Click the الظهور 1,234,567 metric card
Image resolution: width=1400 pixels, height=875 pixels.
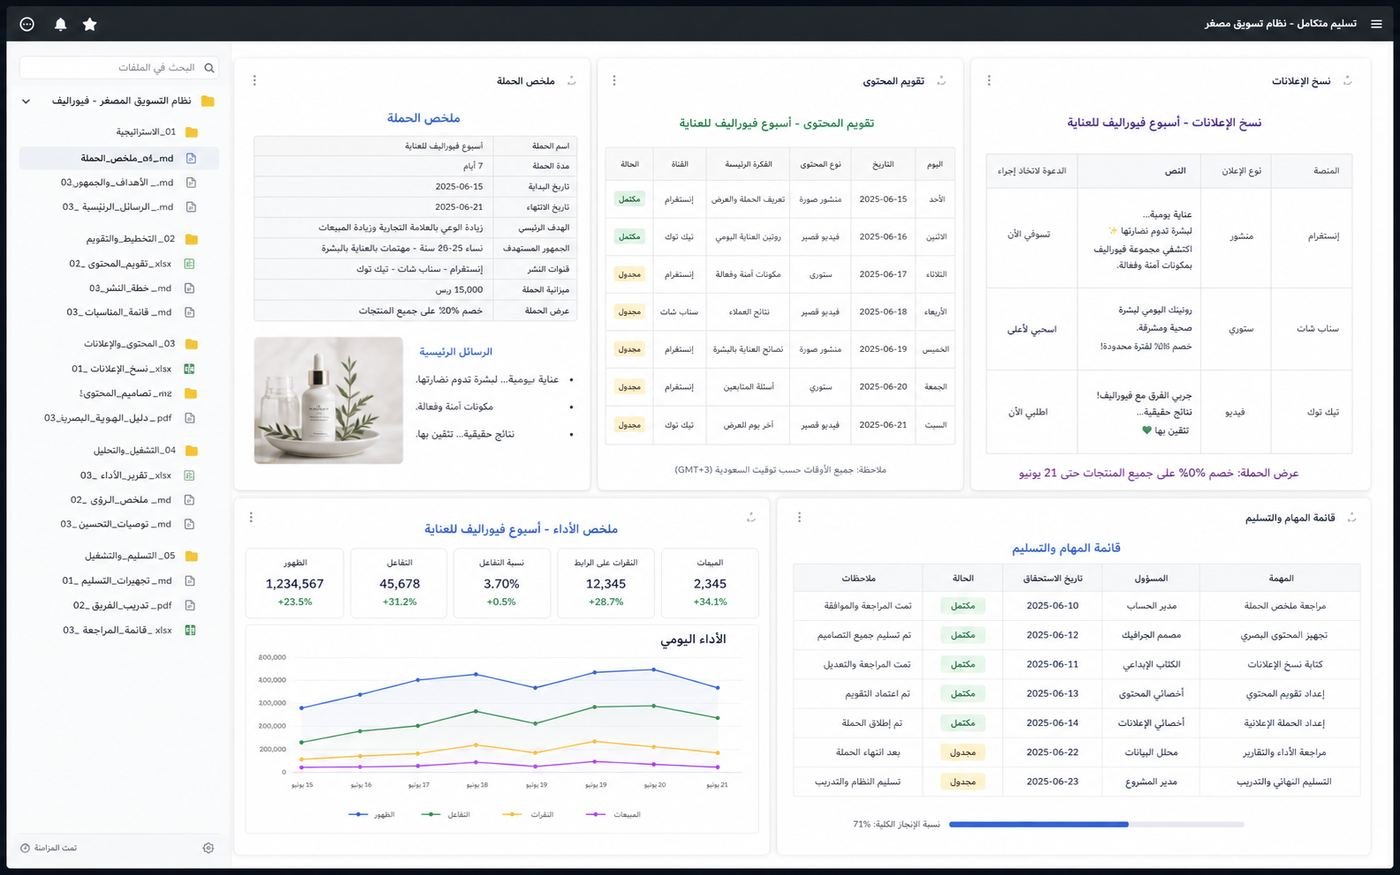click(x=295, y=582)
